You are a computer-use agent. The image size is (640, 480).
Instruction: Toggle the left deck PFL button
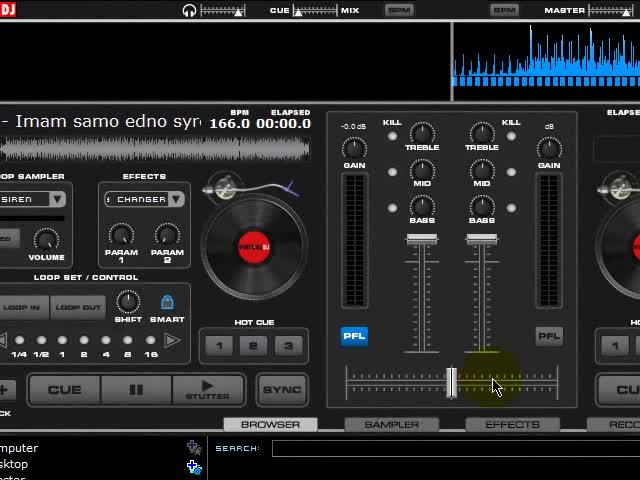[x=354, y=336]
